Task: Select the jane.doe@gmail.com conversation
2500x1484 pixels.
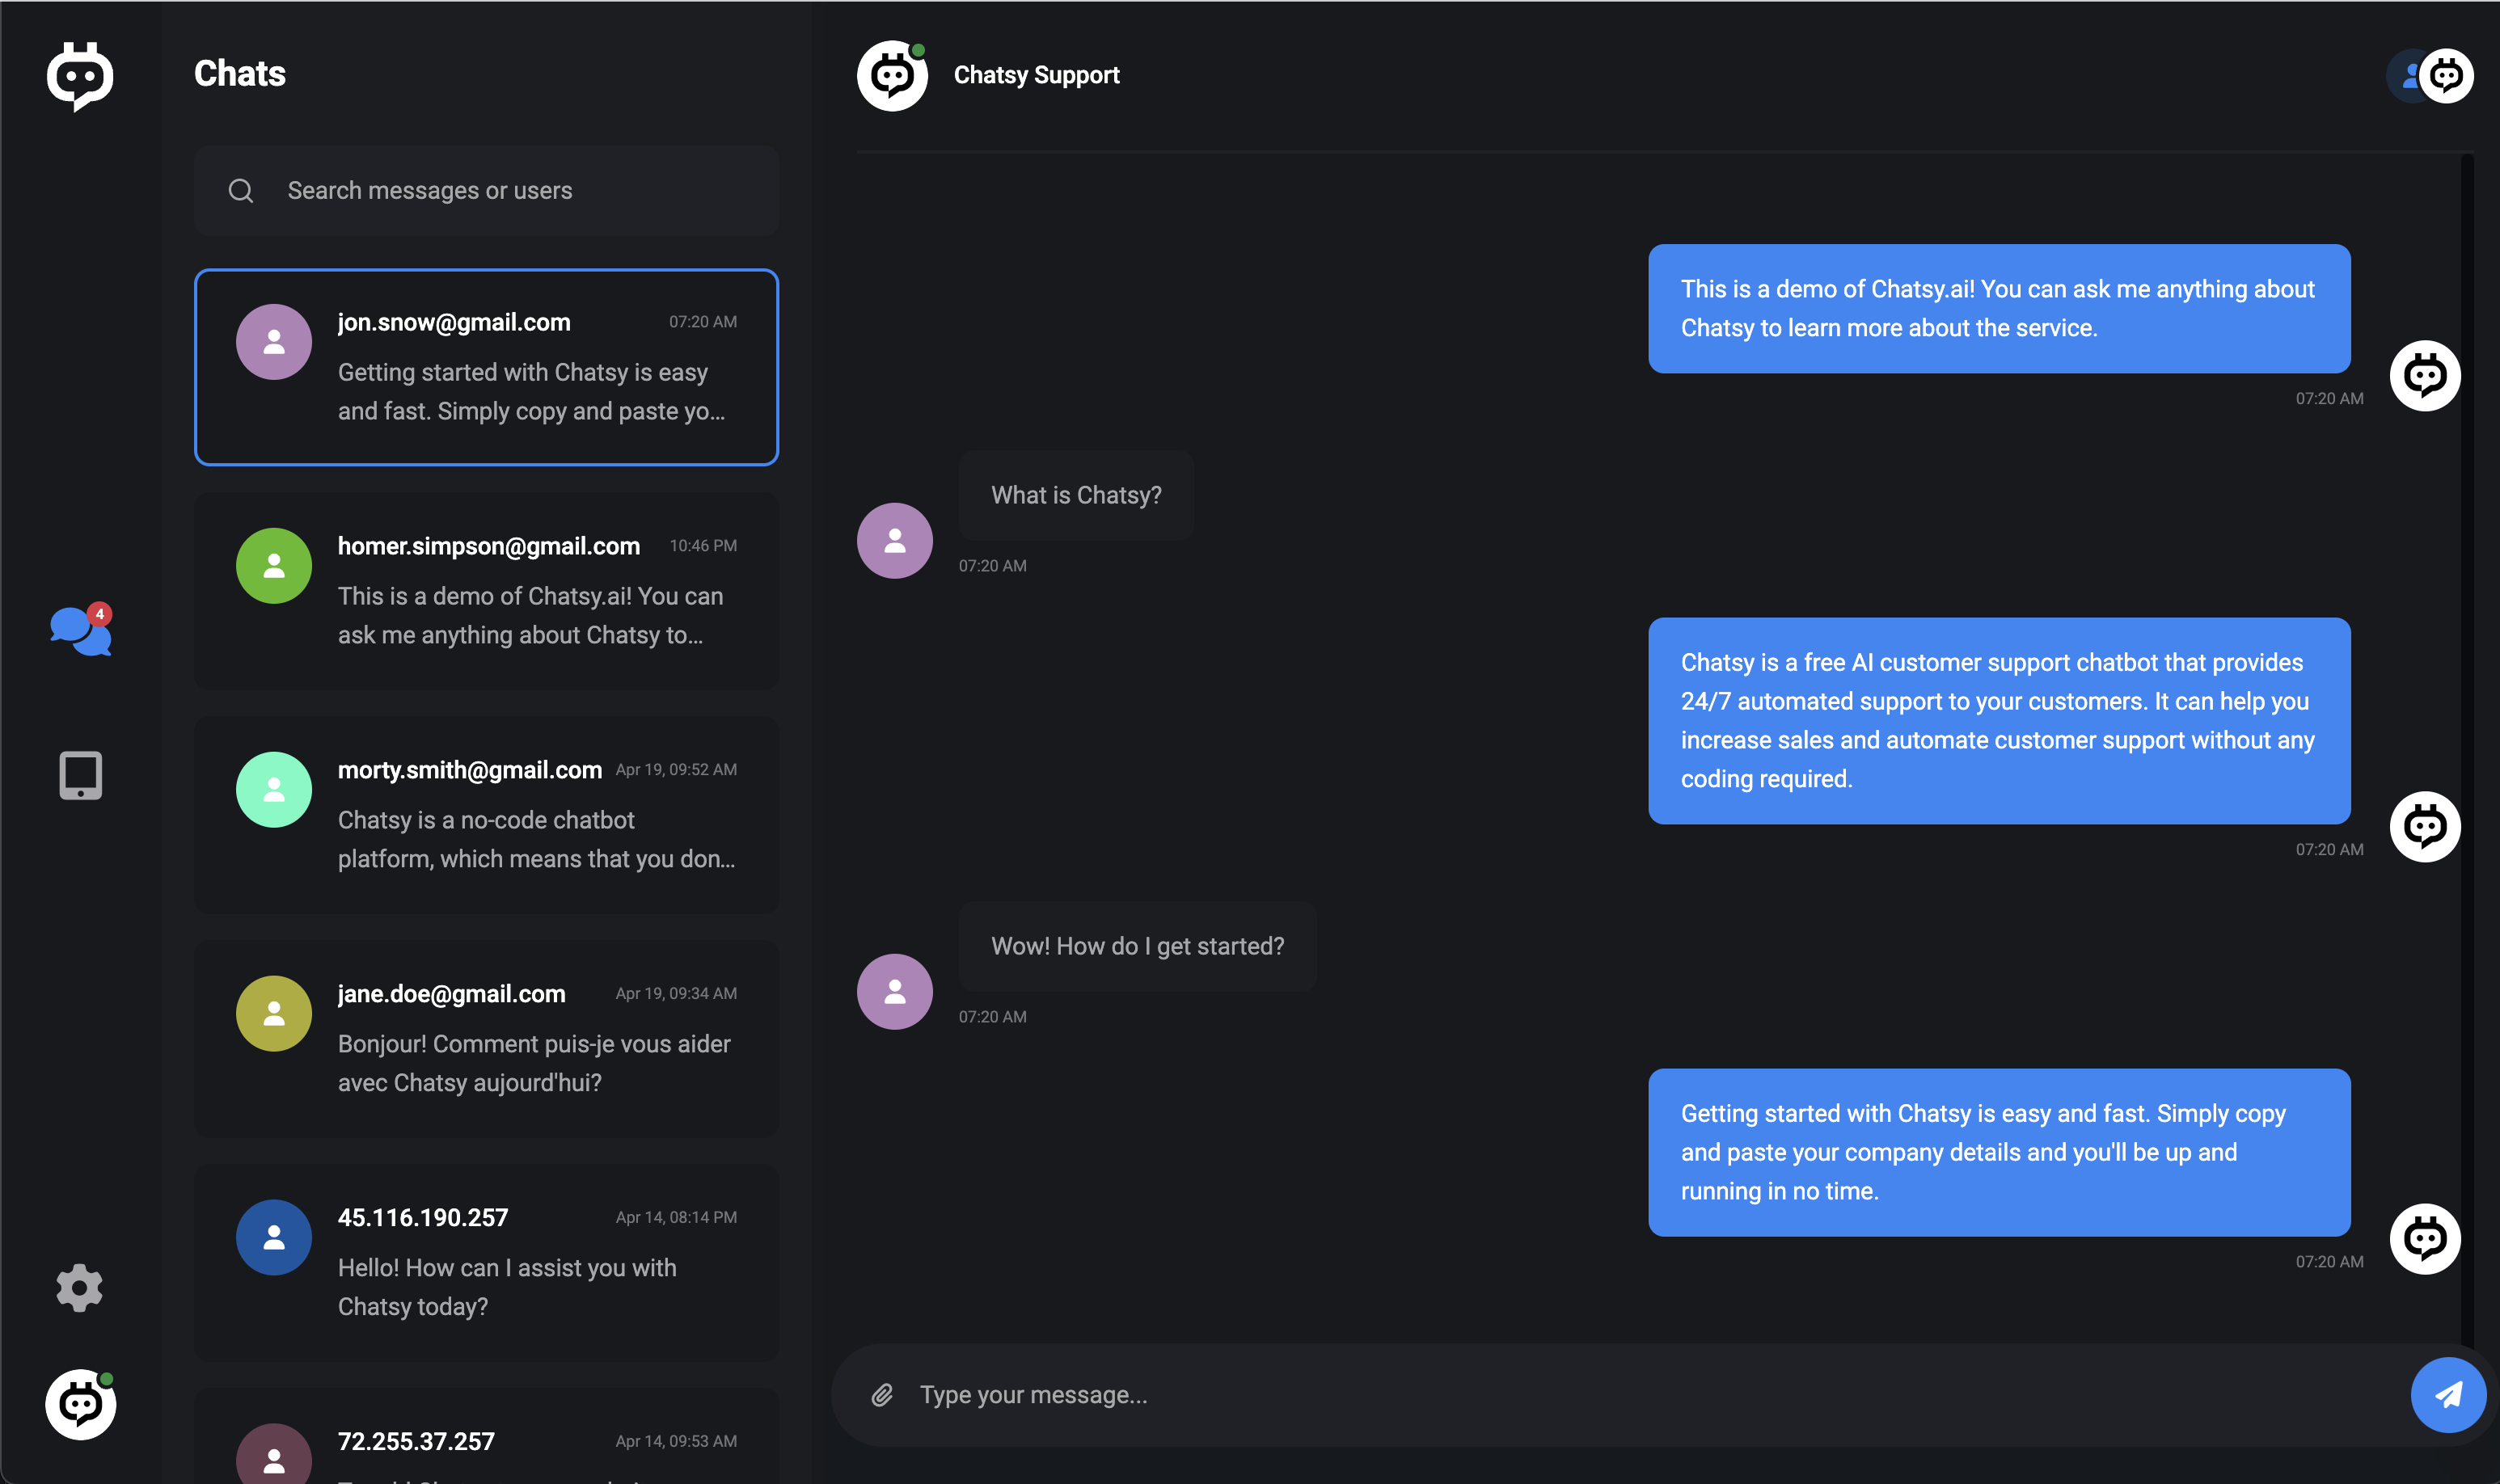Action: (486, 1038)
